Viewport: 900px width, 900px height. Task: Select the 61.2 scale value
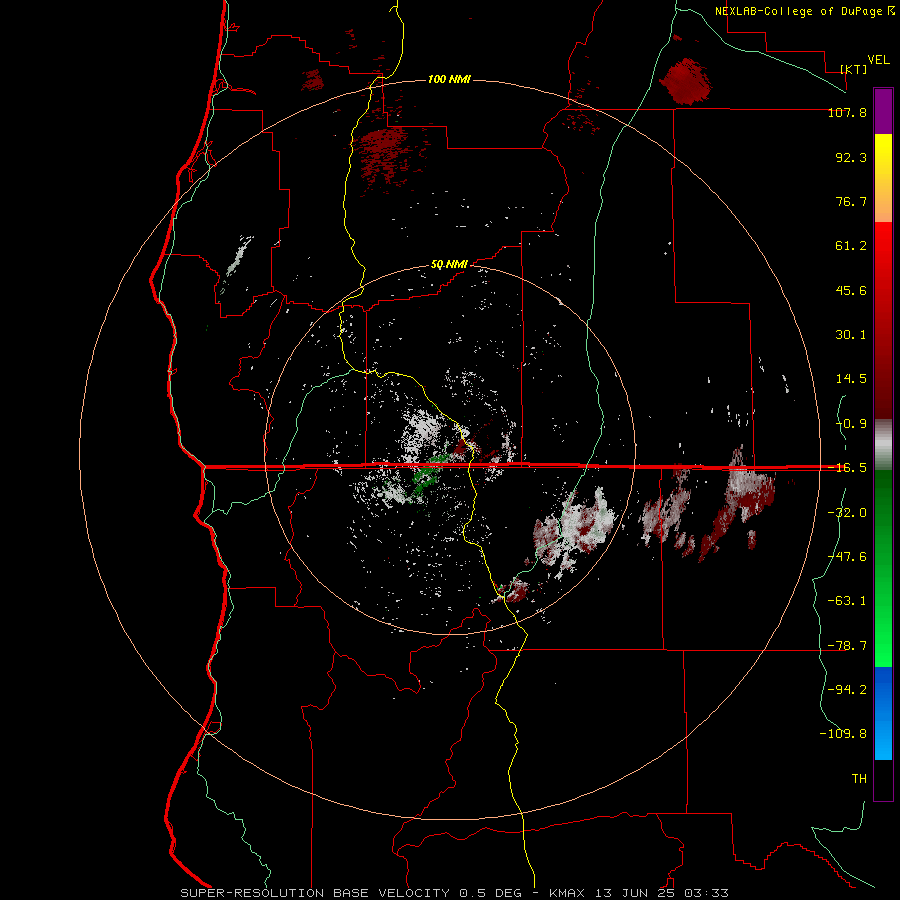pyautogui.click(x=851, y=246)
